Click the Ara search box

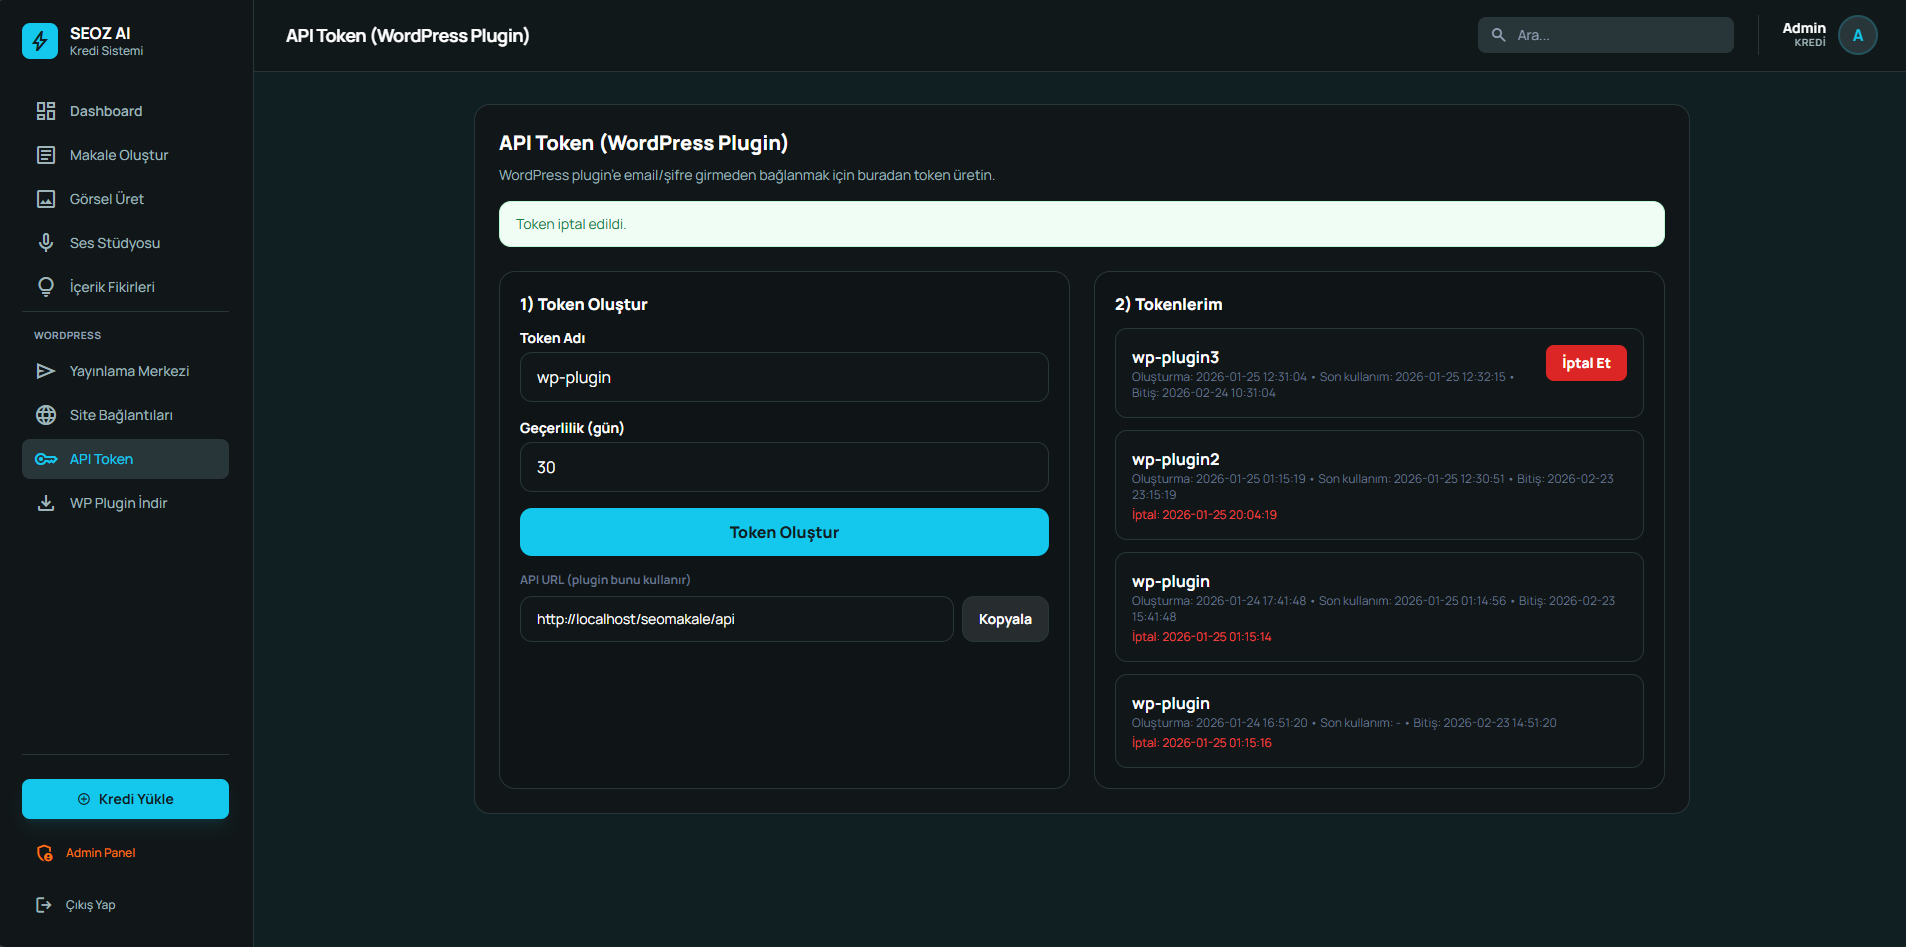click(1605, 35)
